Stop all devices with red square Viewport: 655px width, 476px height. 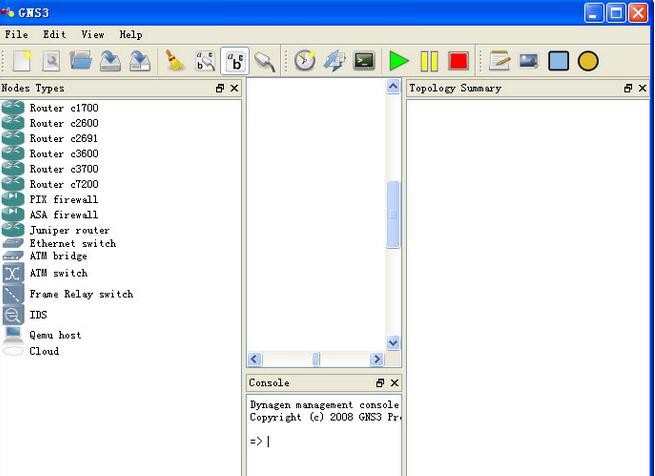point(458,61)
